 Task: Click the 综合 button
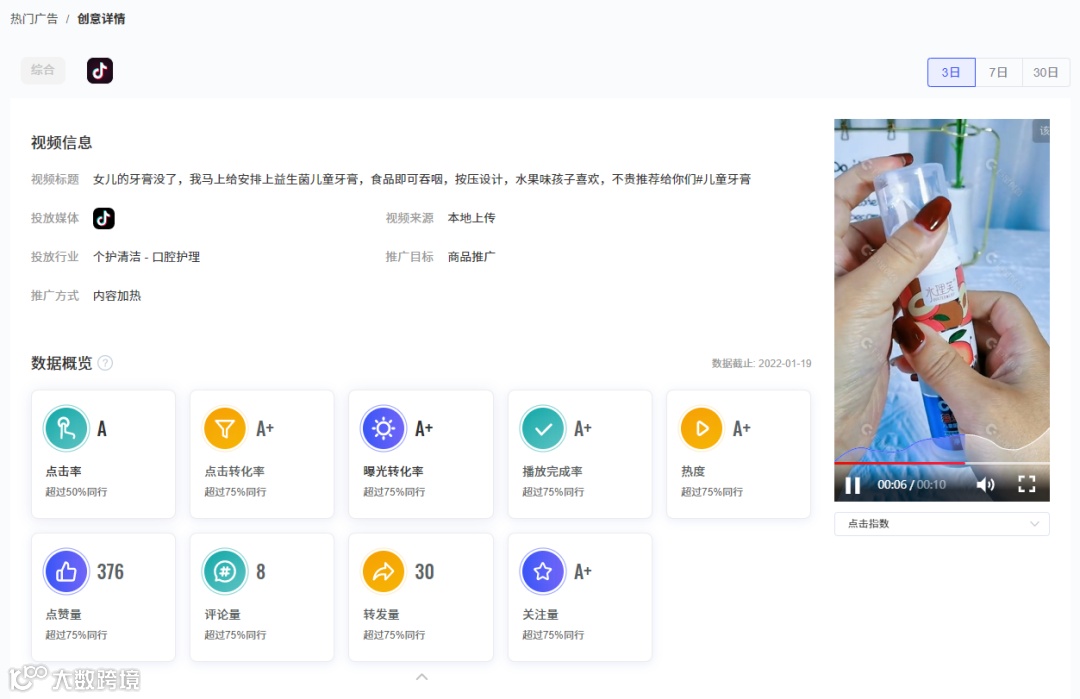tap(43, 71)
